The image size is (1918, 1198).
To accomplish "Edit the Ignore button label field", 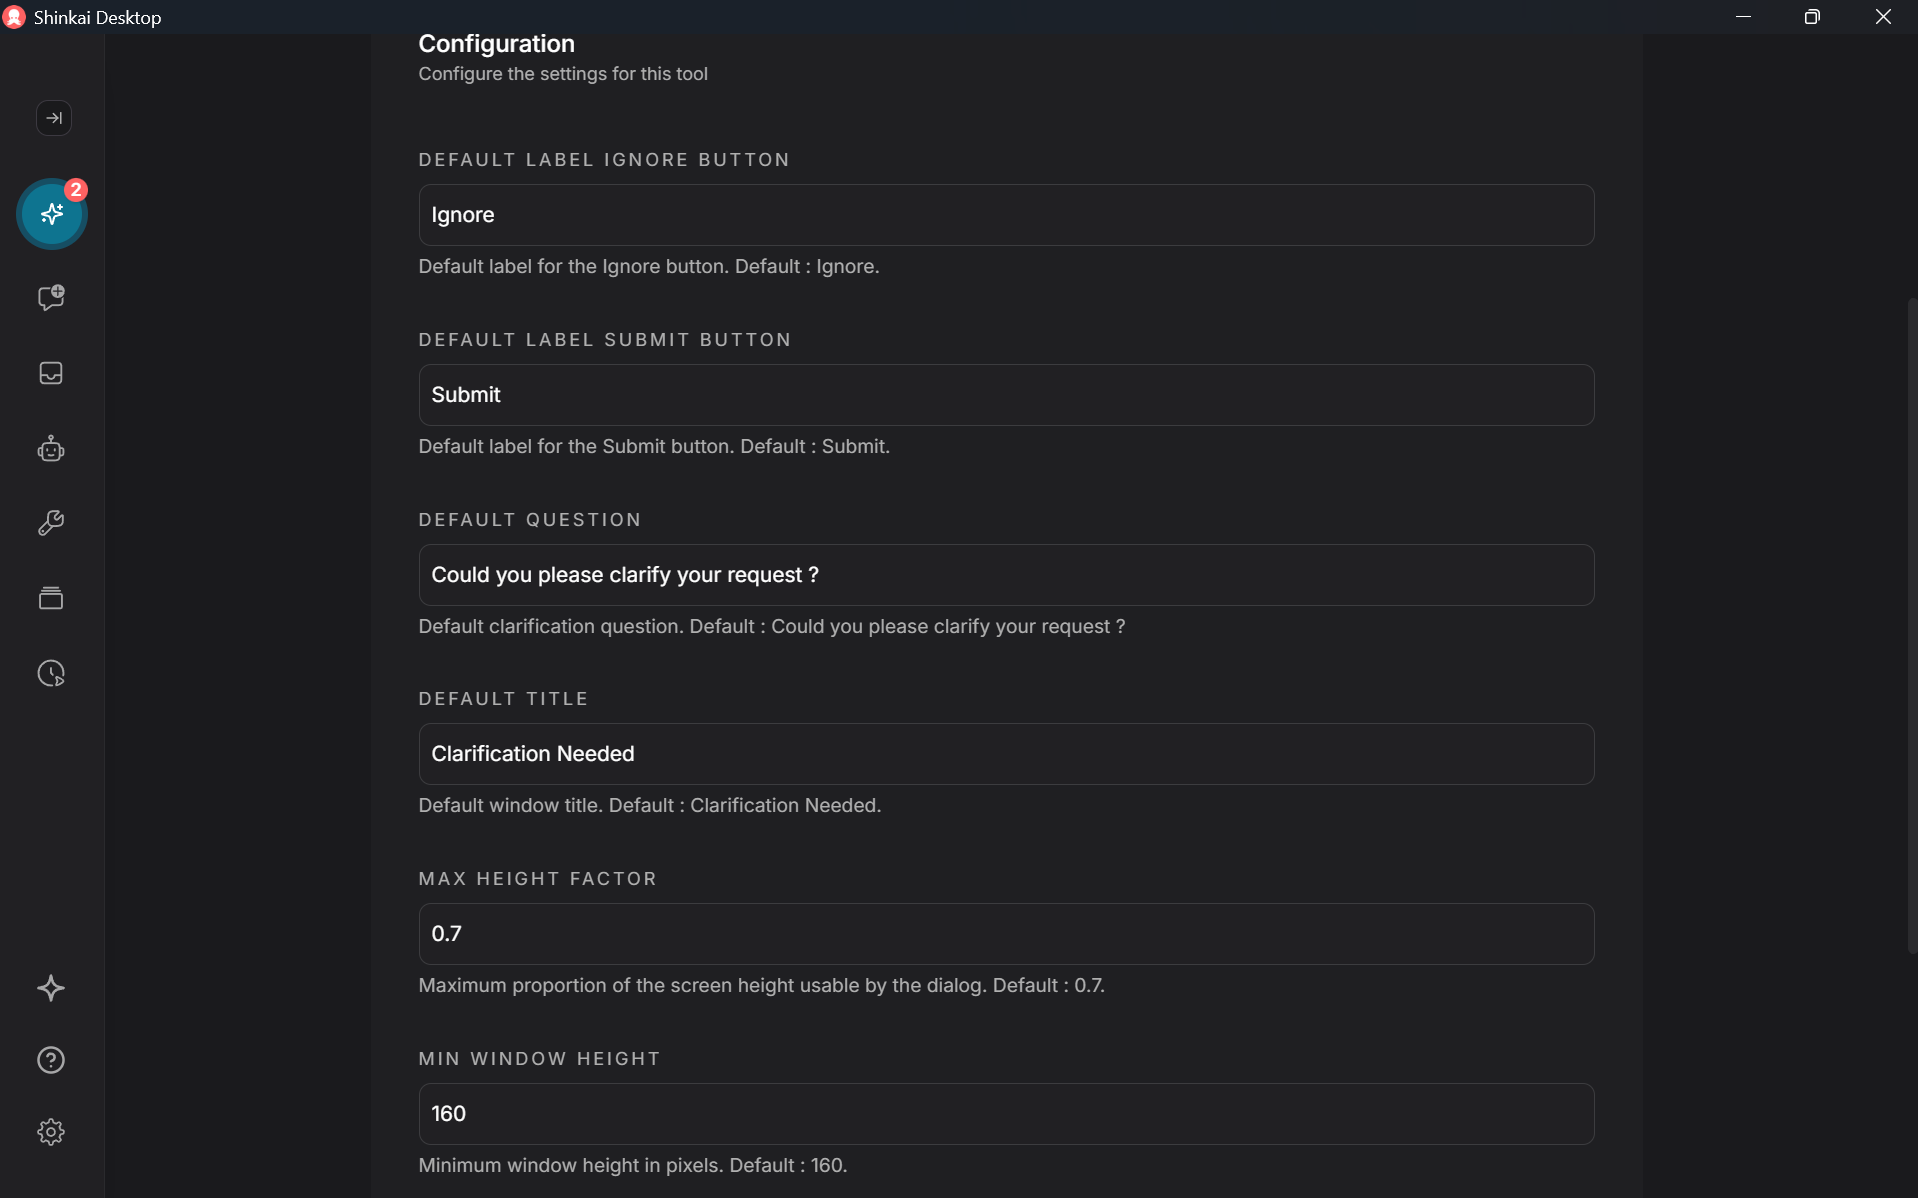I will coord(1004,214).
